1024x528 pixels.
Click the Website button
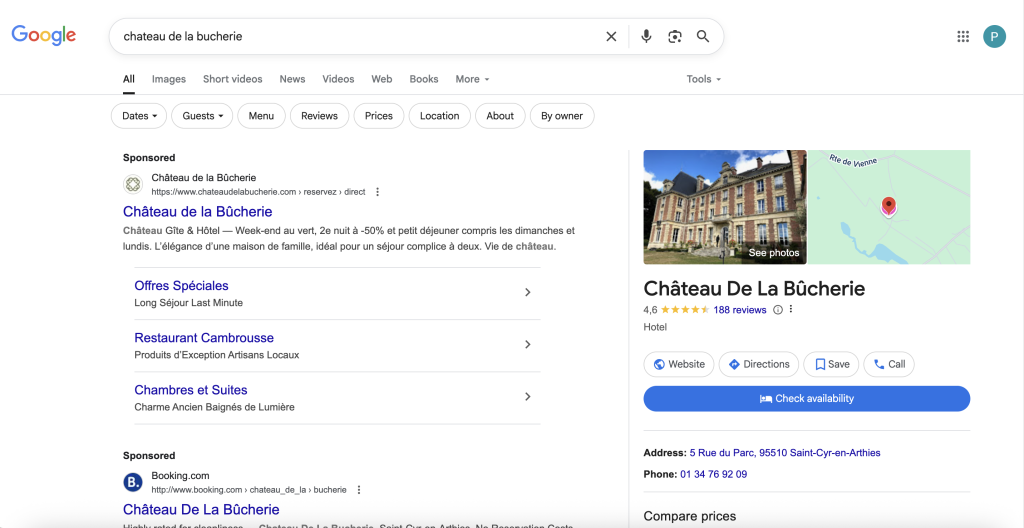(679, 364)
